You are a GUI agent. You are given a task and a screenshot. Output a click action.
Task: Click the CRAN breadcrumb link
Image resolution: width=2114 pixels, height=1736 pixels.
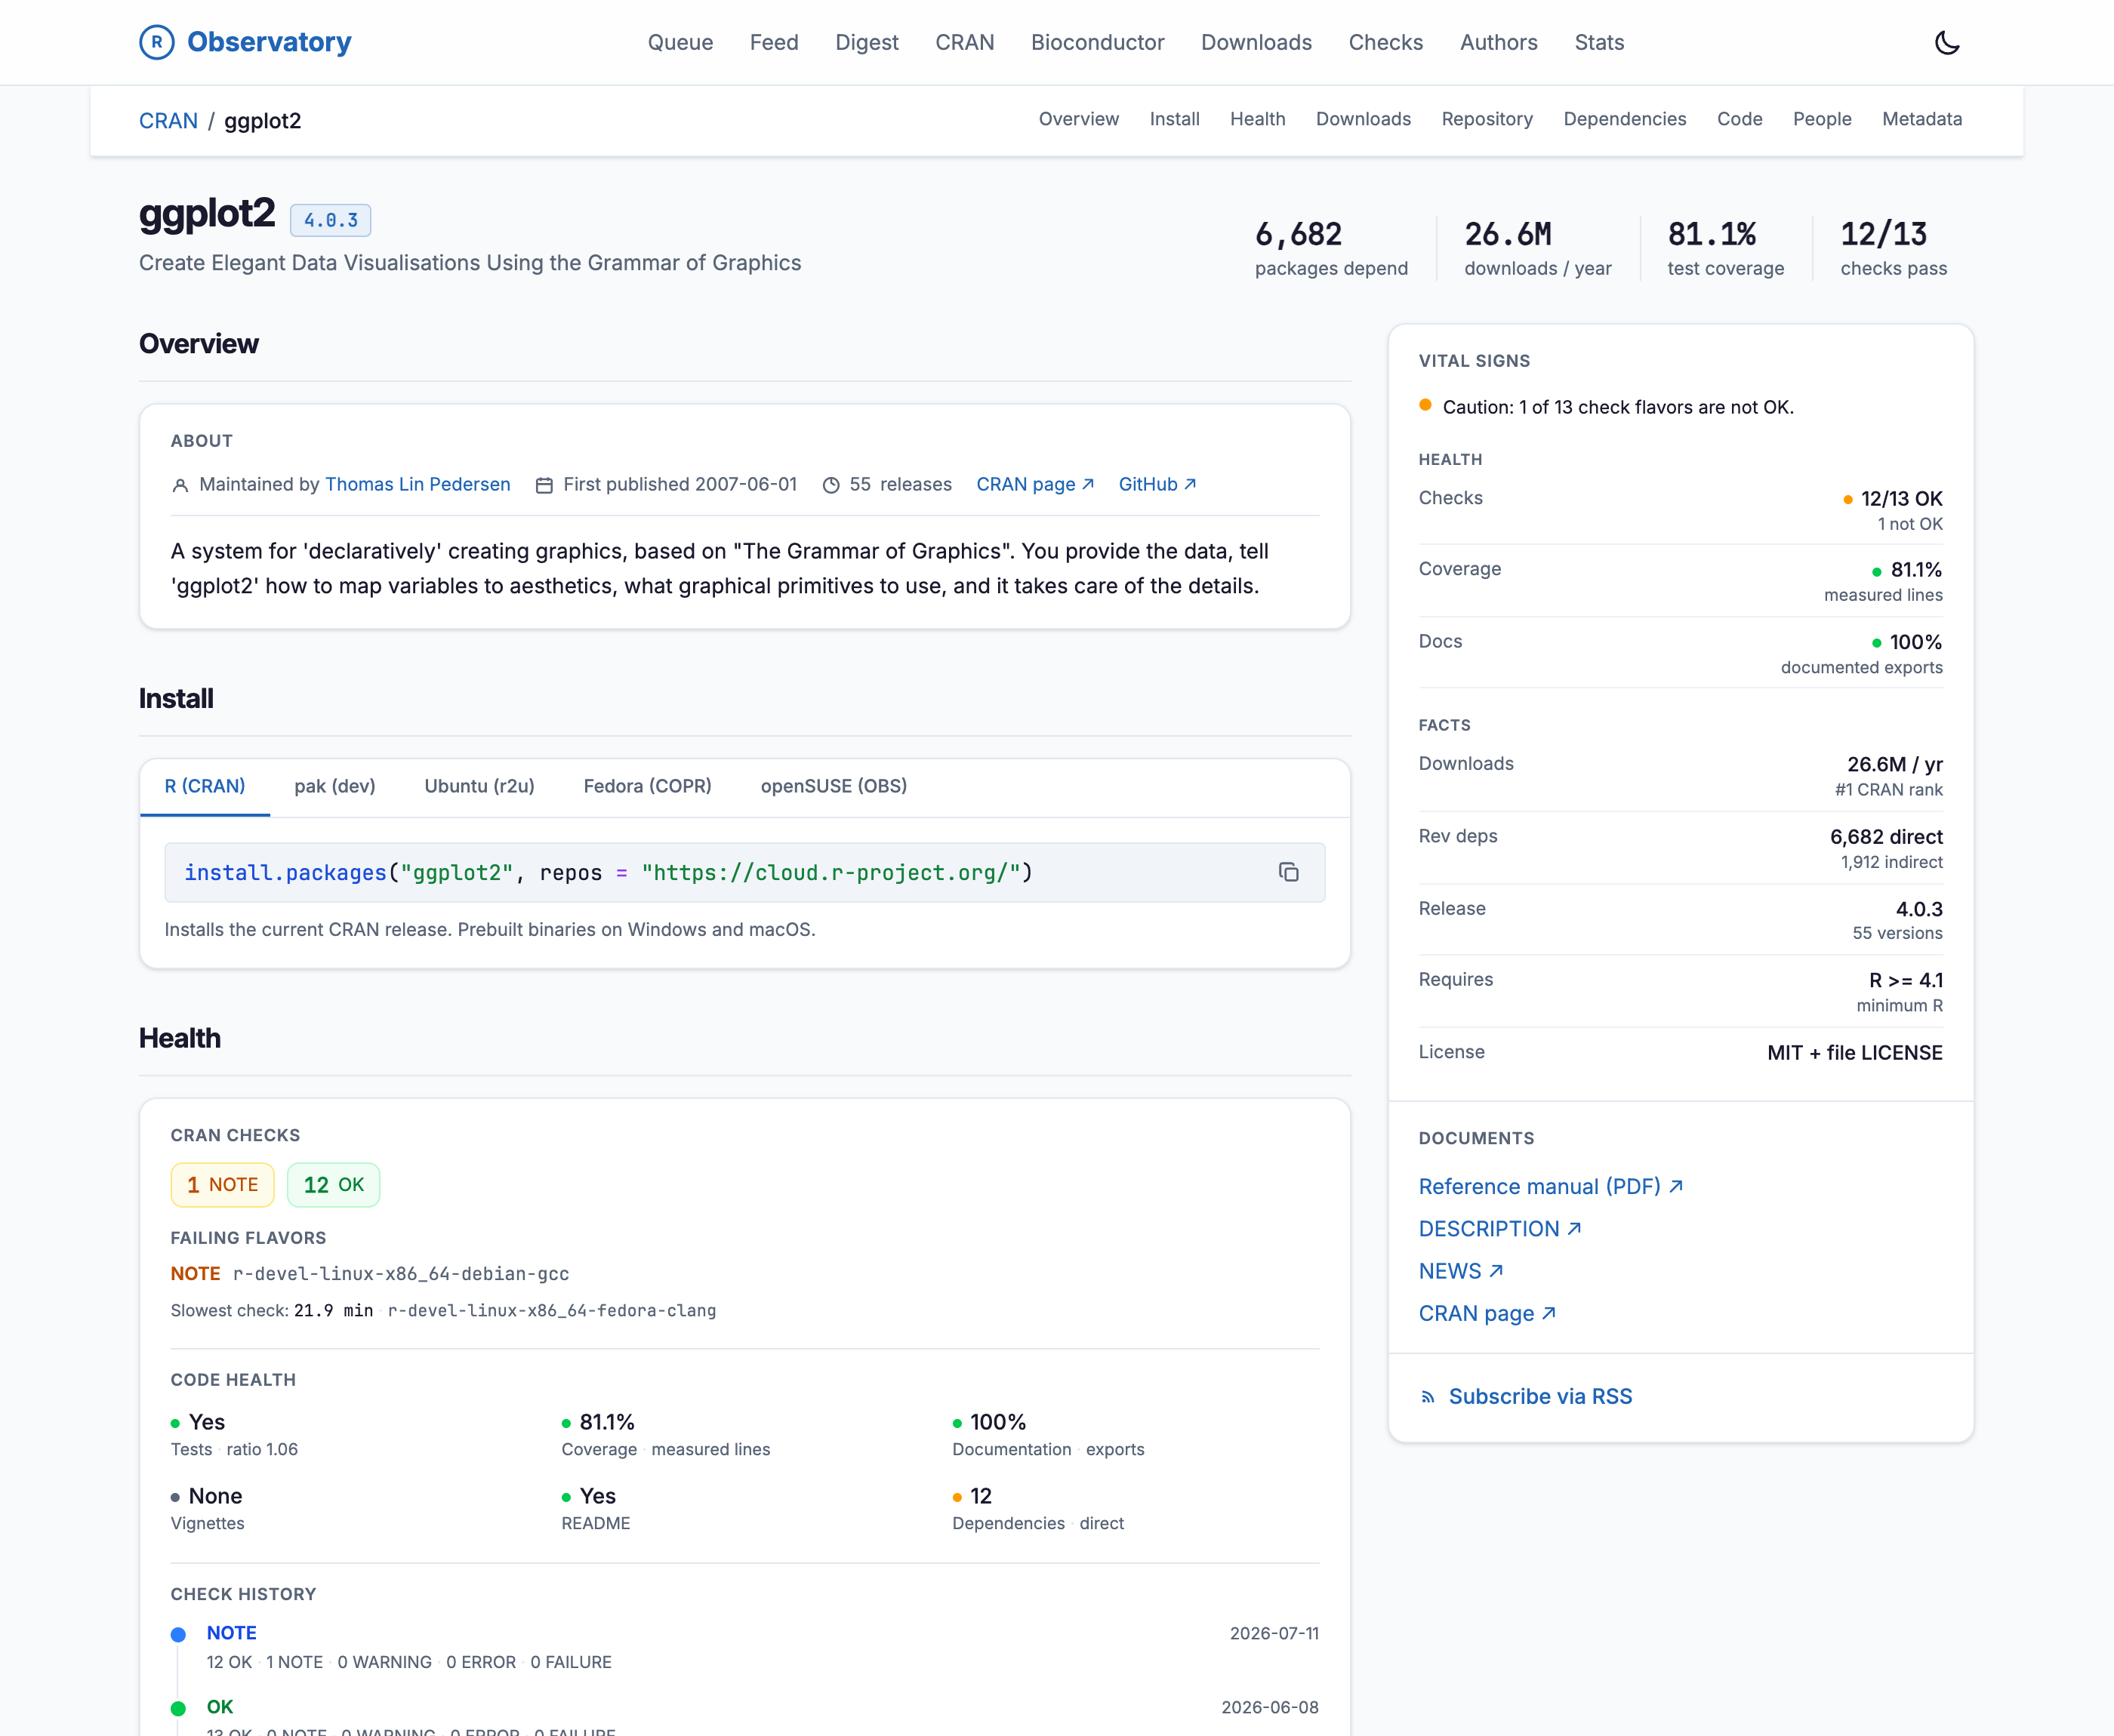168,121
